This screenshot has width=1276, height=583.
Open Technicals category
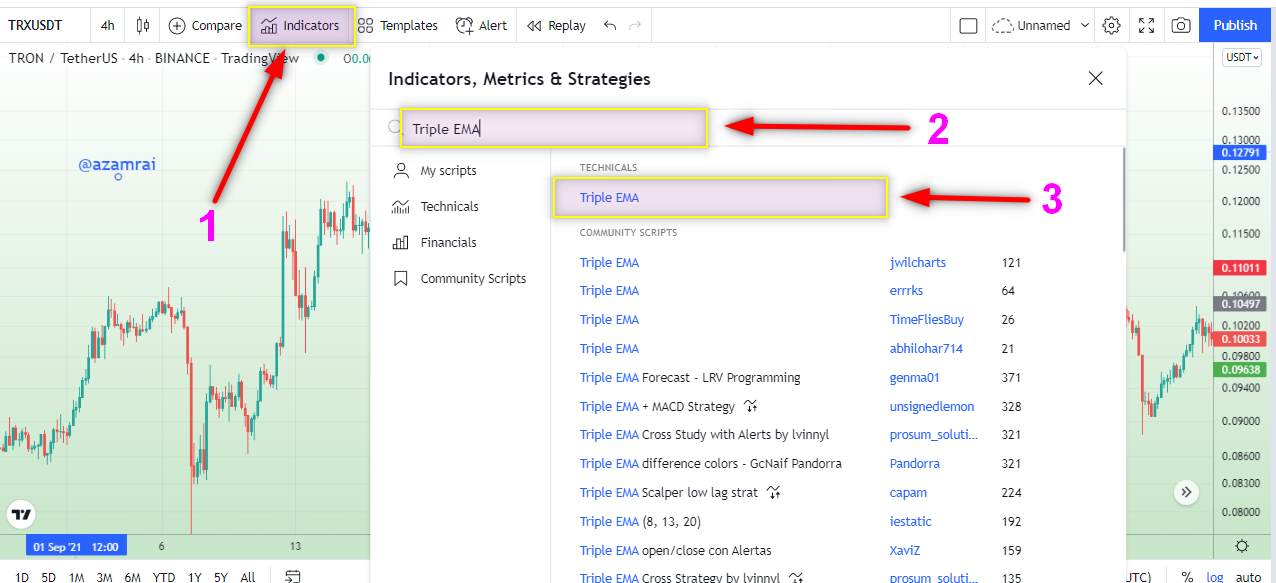point(435,207)
